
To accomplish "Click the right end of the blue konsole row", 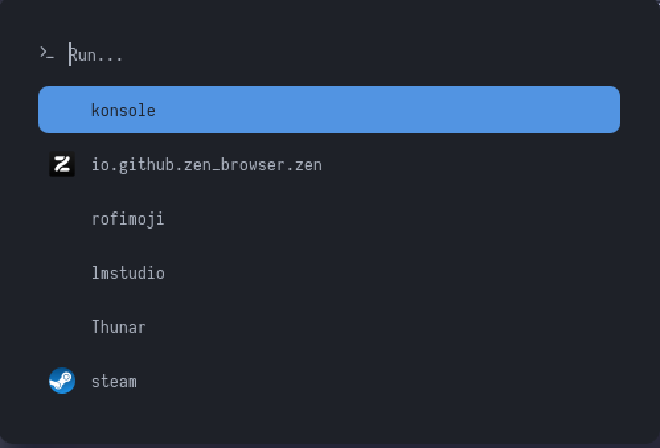I will (605, 110).
